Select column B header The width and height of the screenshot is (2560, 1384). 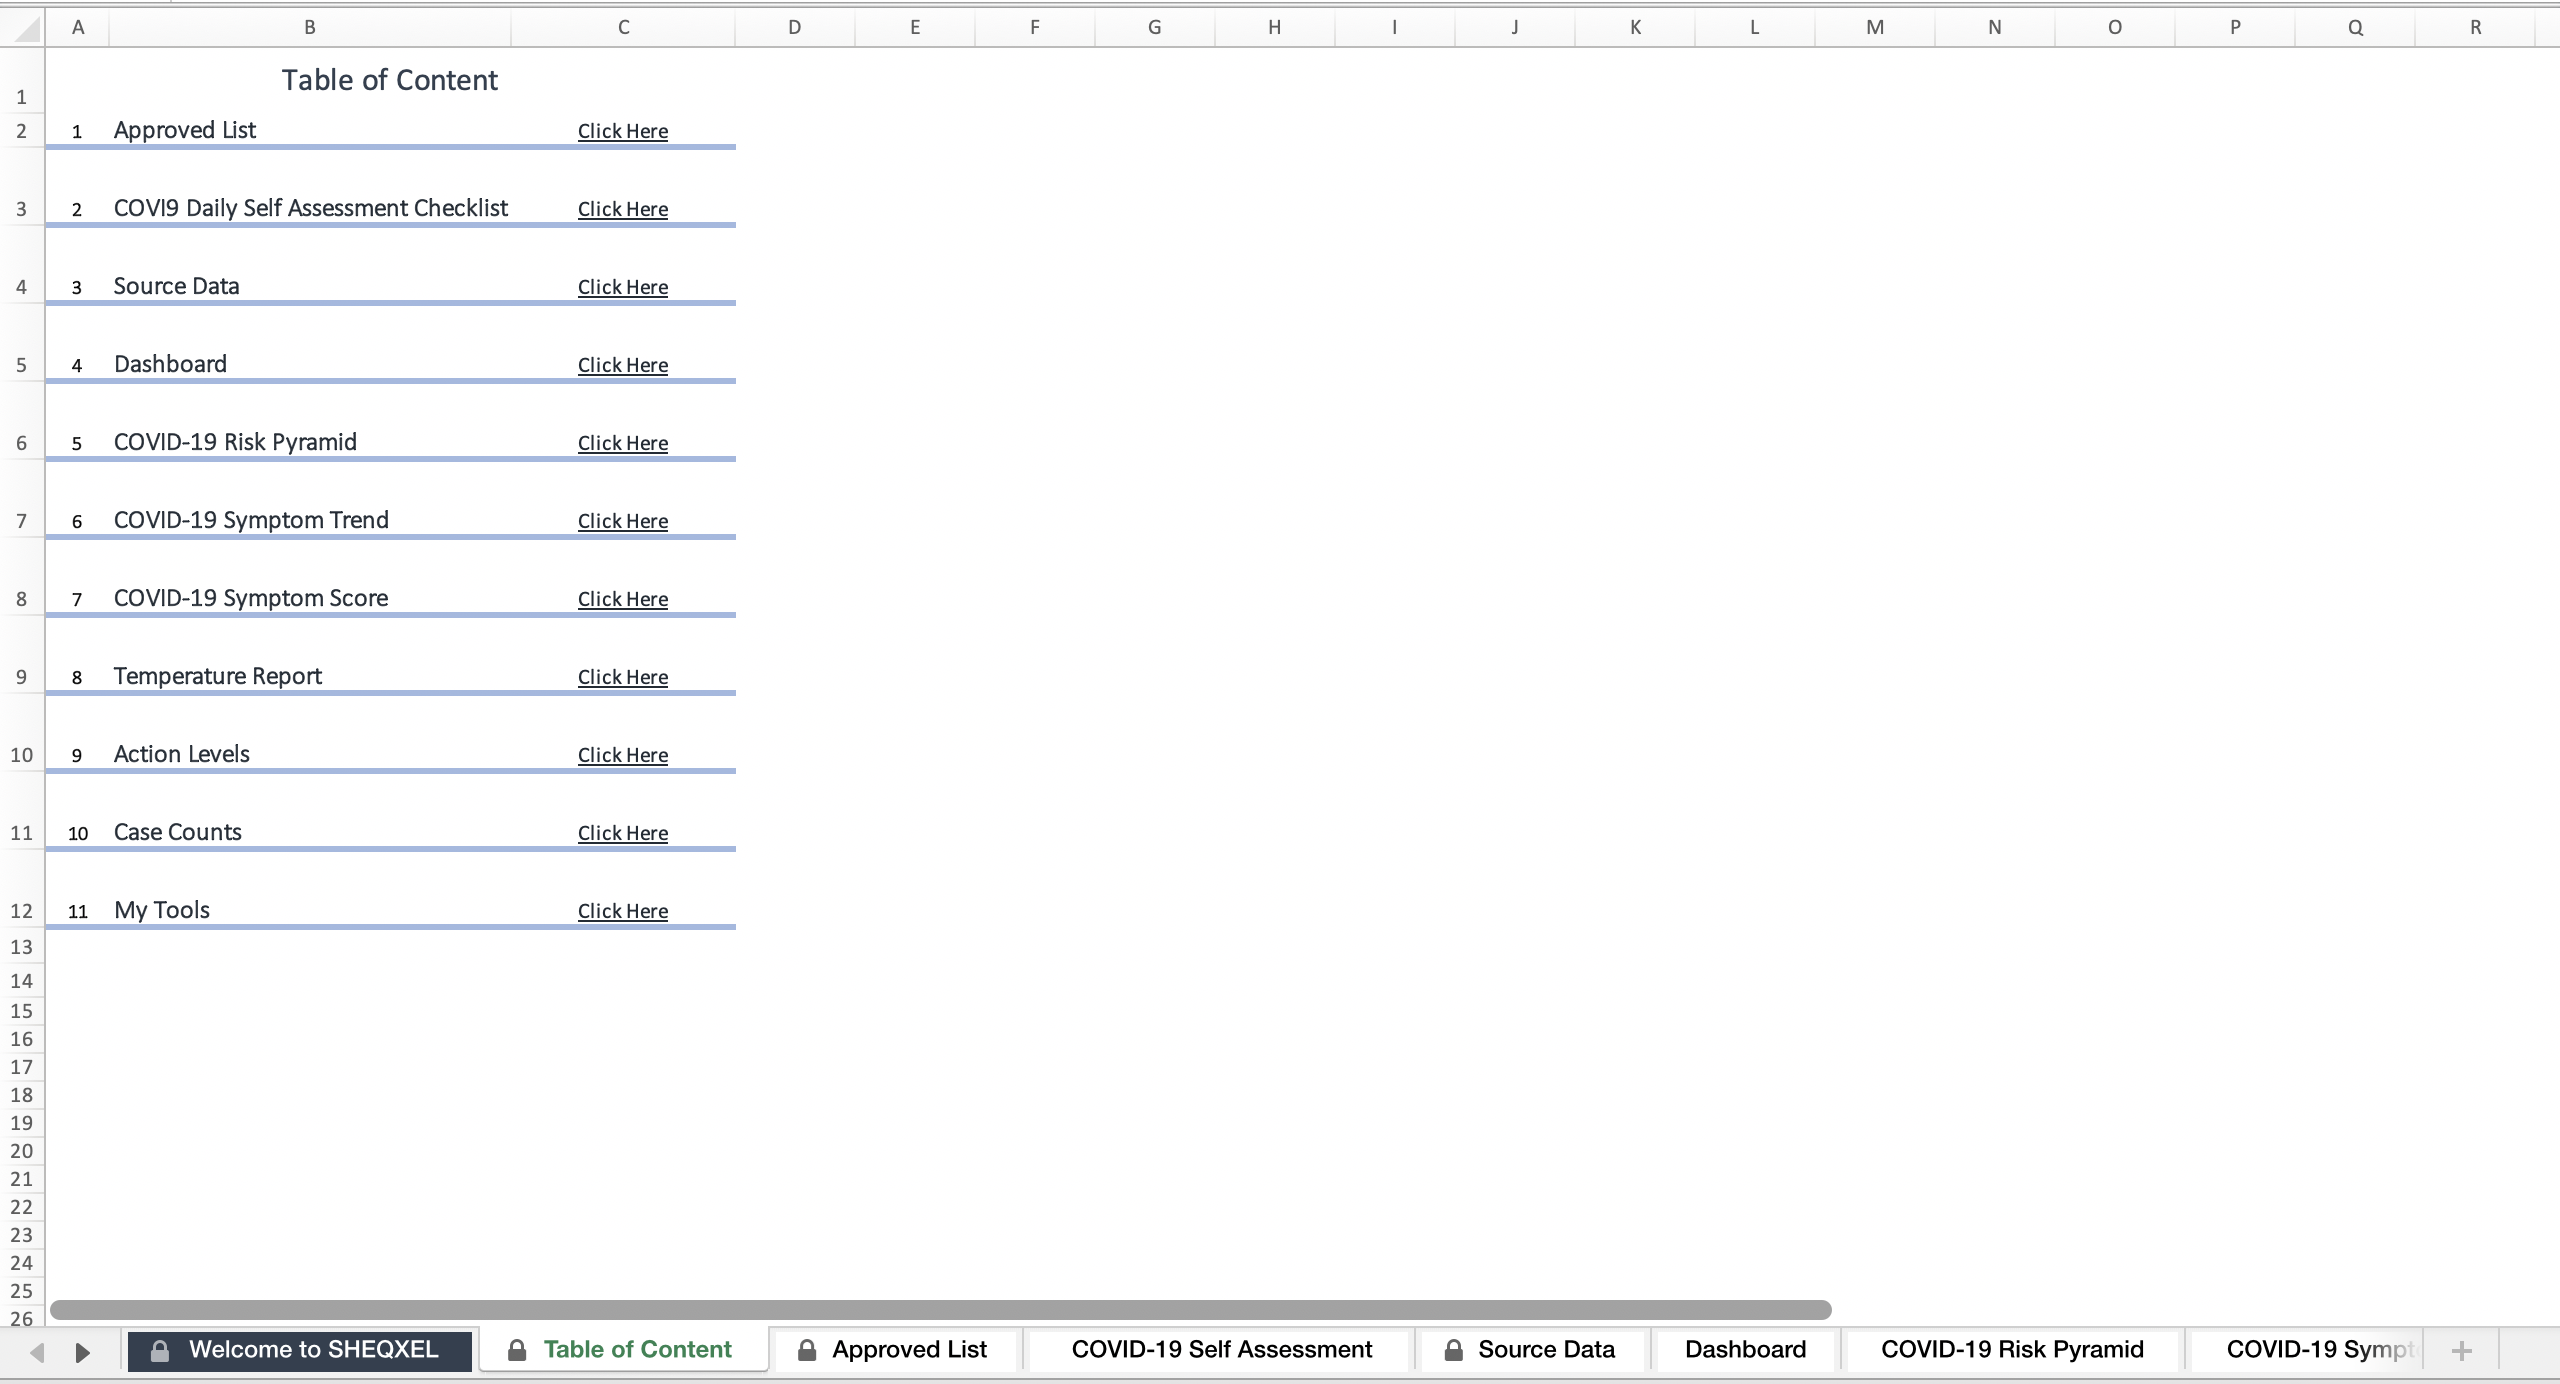pos(310,28)
